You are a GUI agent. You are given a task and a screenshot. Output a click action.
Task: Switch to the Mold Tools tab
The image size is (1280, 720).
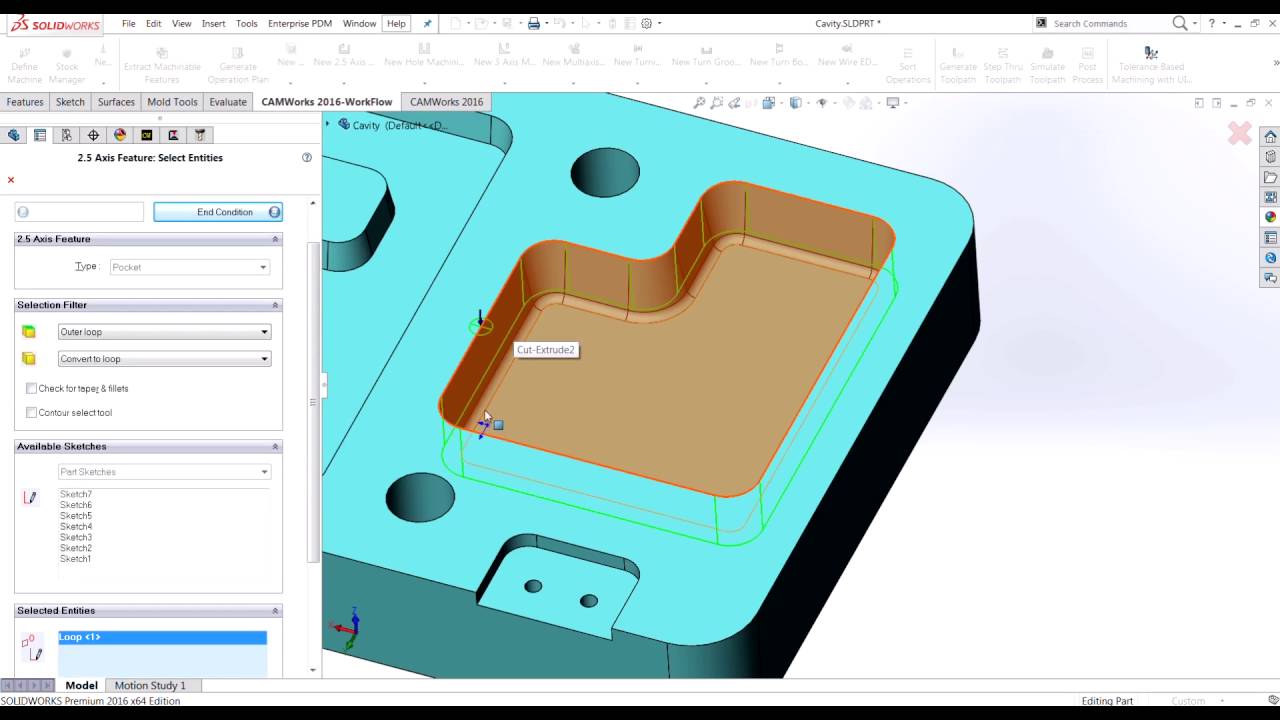(x=172, y=102)
